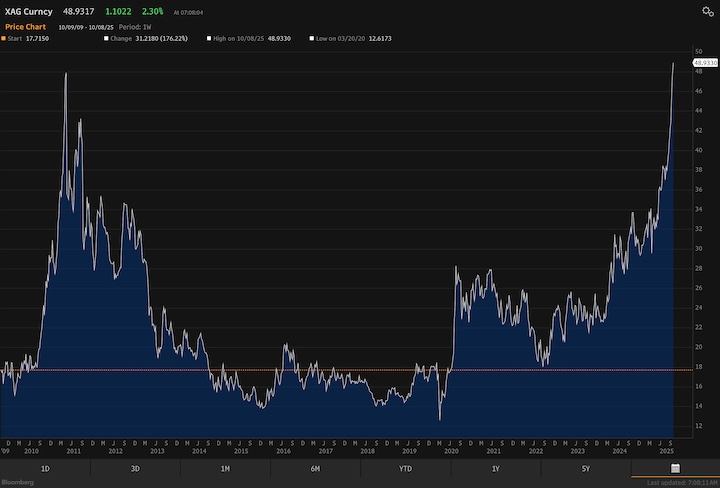720x488 pixels.
Task: Switch to the 6M range tab
Action: click(315, 467)
